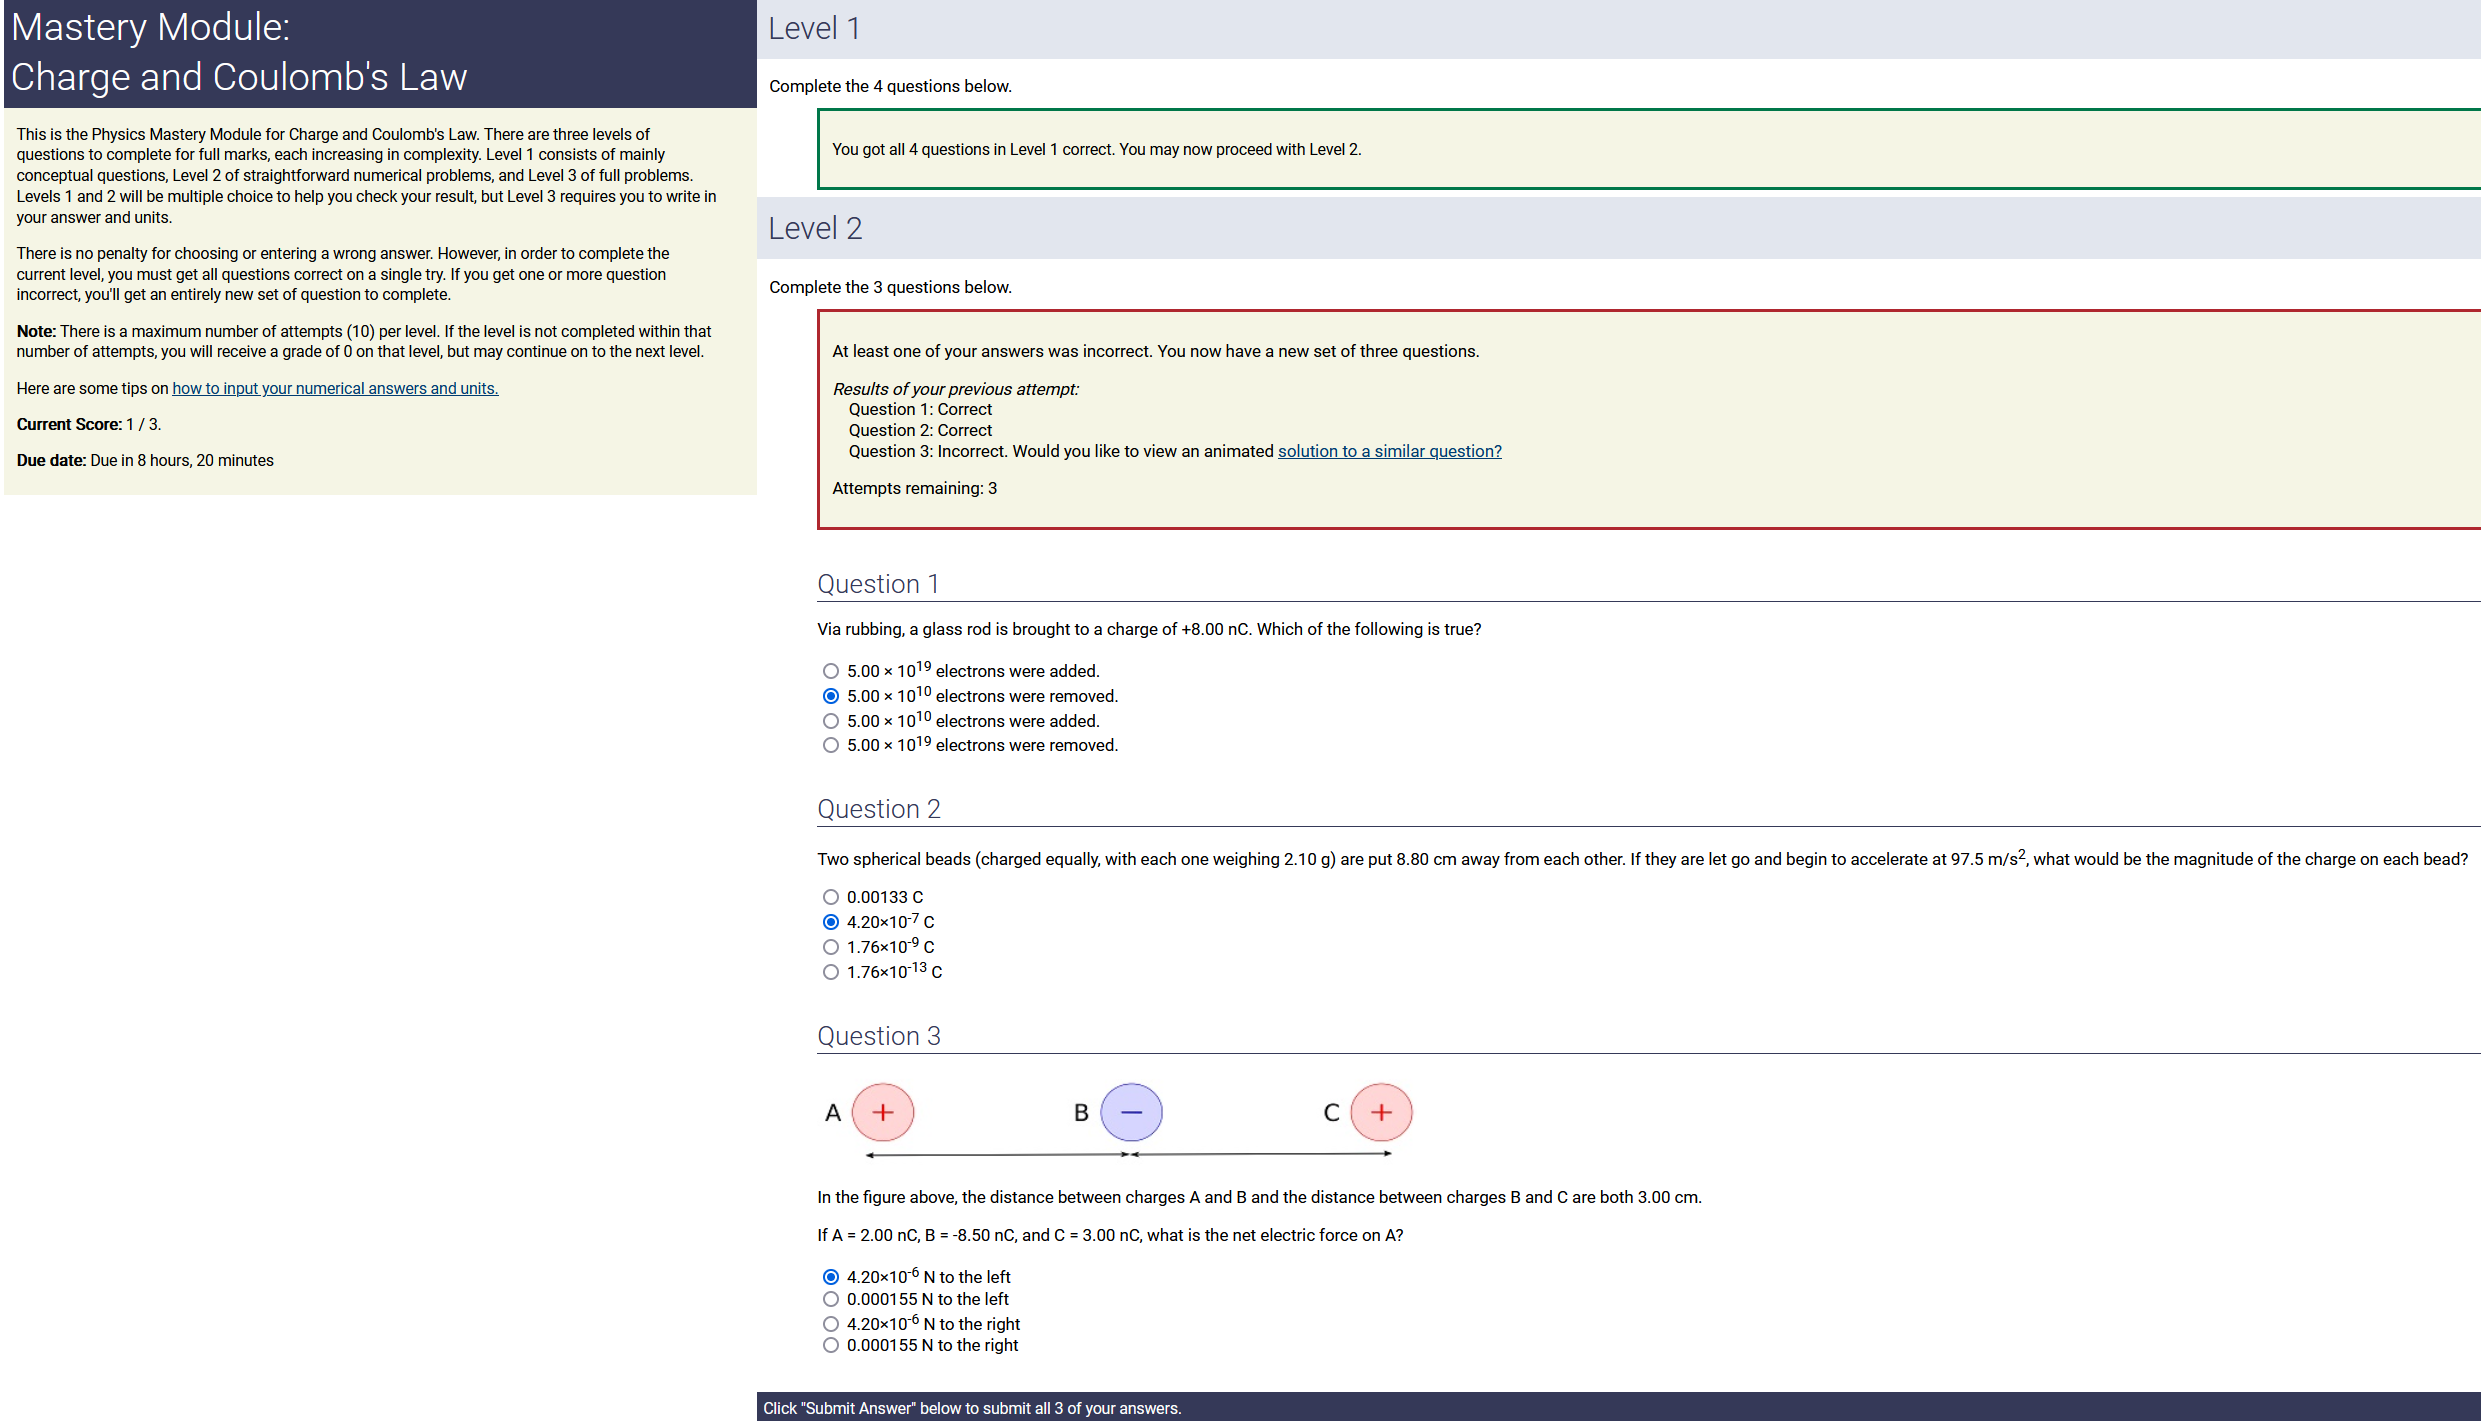Choose the 4.20×10^-7 C answer

(x=830, y=922)
